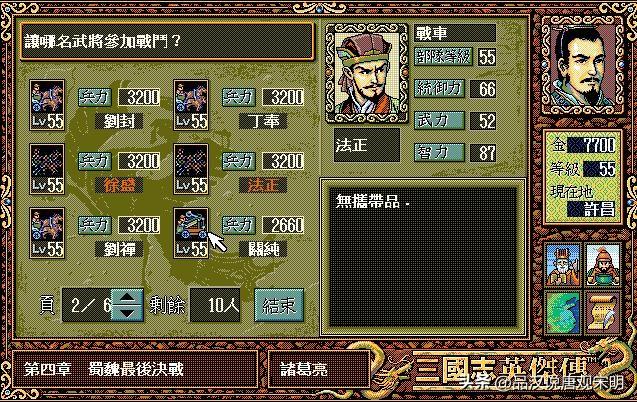Pick 關純's war chariot unit icon
The width and height of the screenshot is (637, 402).
[x=191, y=233]
